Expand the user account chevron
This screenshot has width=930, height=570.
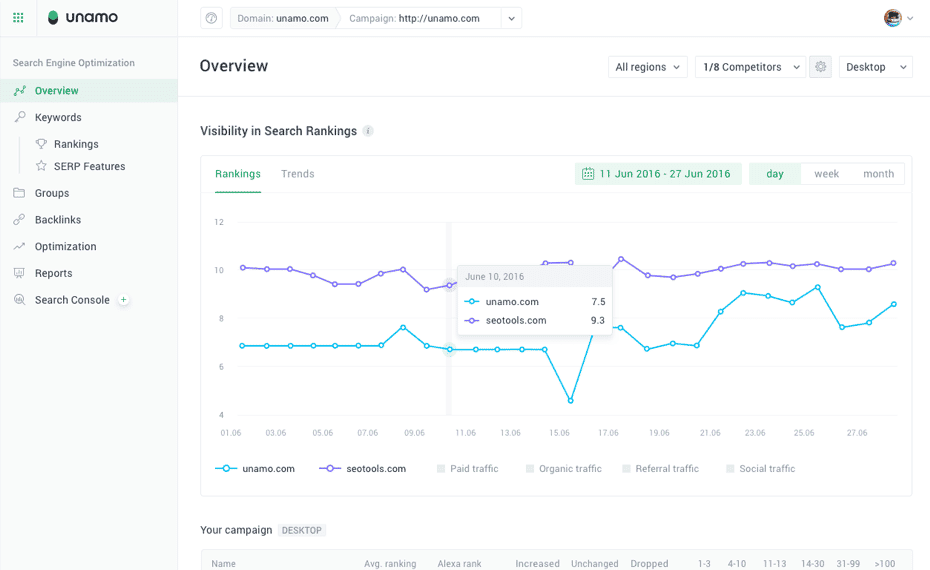910,18
